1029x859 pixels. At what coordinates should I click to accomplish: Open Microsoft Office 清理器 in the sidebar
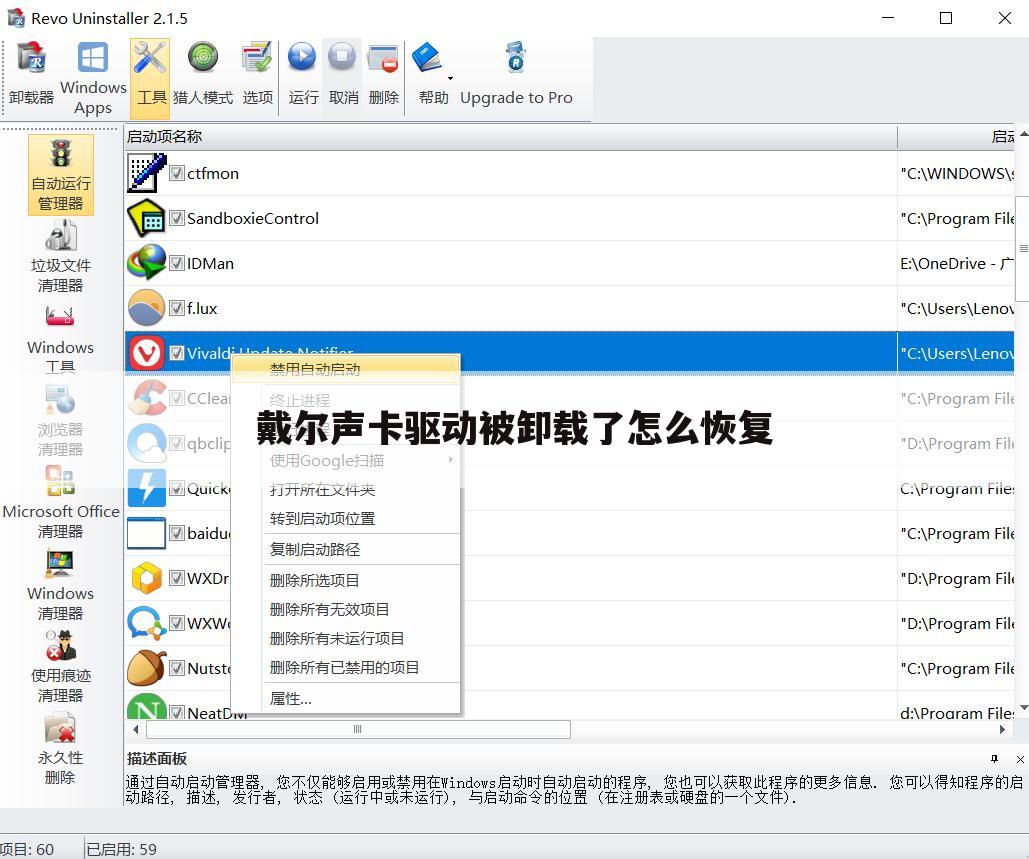click(61, 503)
